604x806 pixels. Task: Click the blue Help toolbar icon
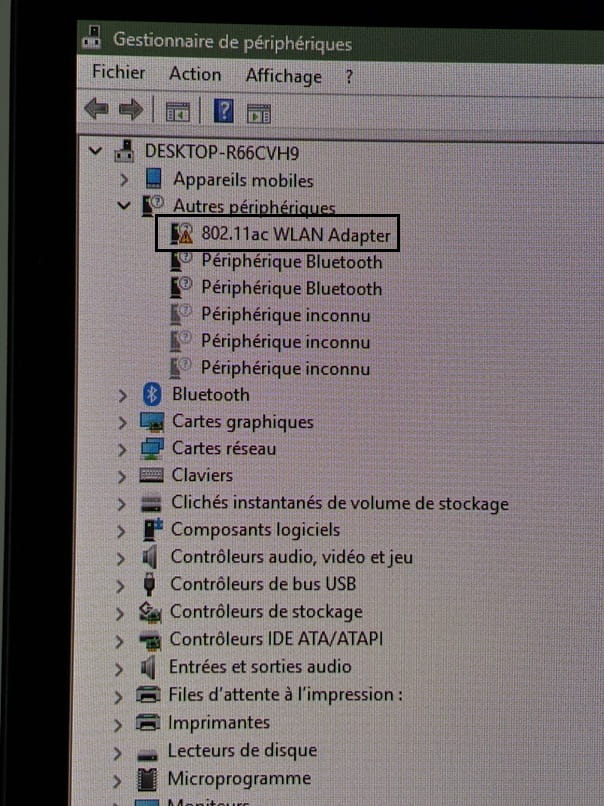[x=223, y=111]
